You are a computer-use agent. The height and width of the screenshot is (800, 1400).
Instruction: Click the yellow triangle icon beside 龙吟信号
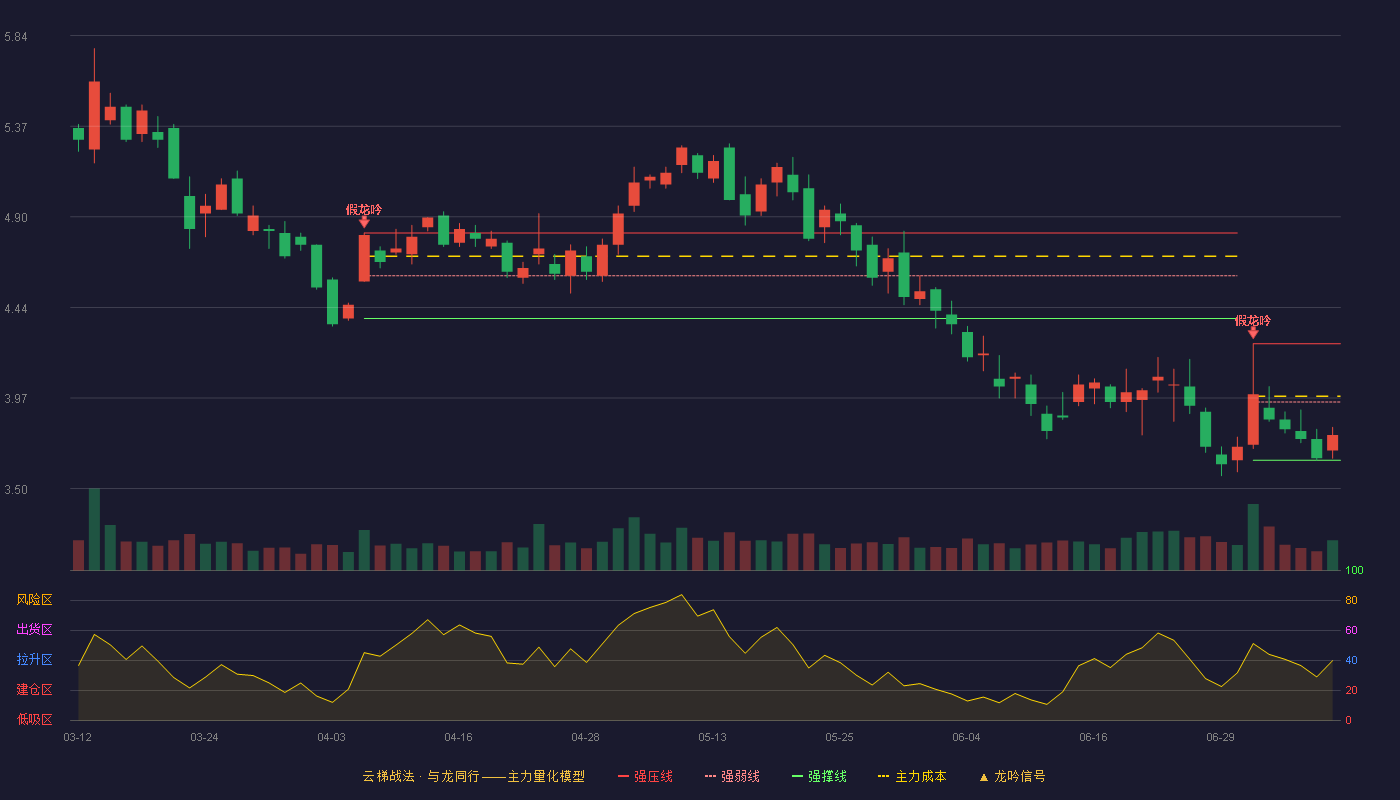983,777
